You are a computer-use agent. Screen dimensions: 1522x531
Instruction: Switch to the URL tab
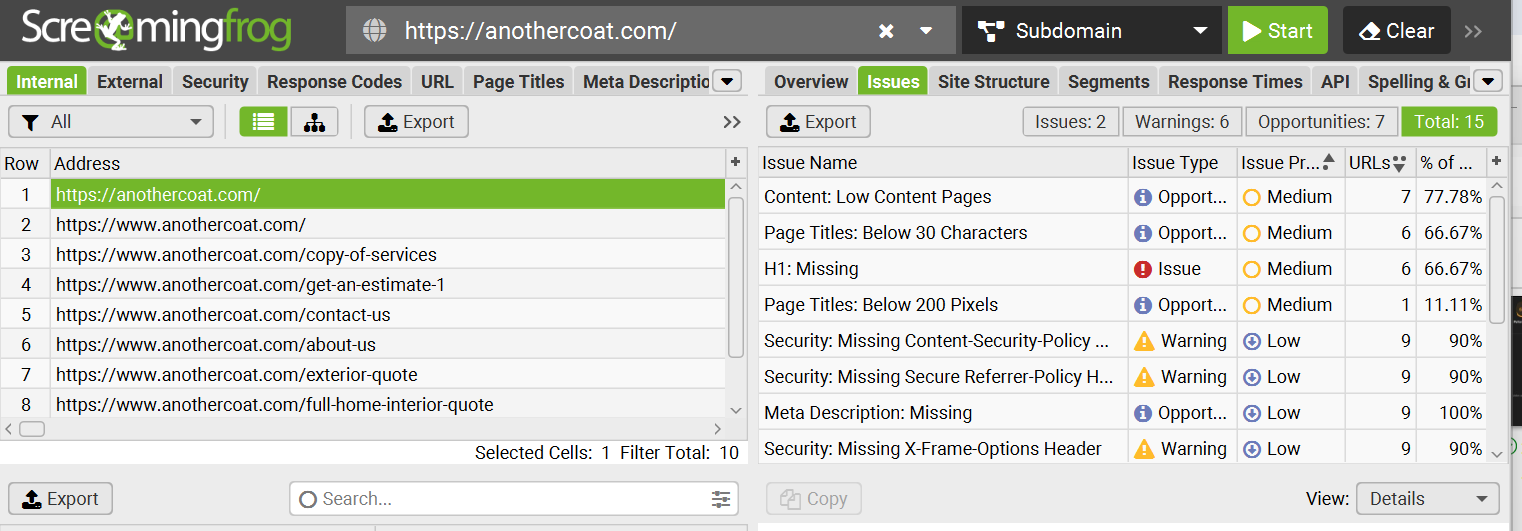(x=437, y=81)
